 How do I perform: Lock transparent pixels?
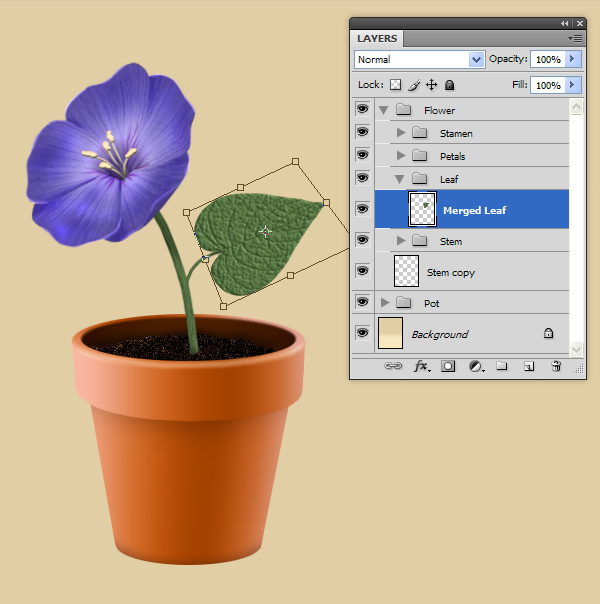point(395,86)
